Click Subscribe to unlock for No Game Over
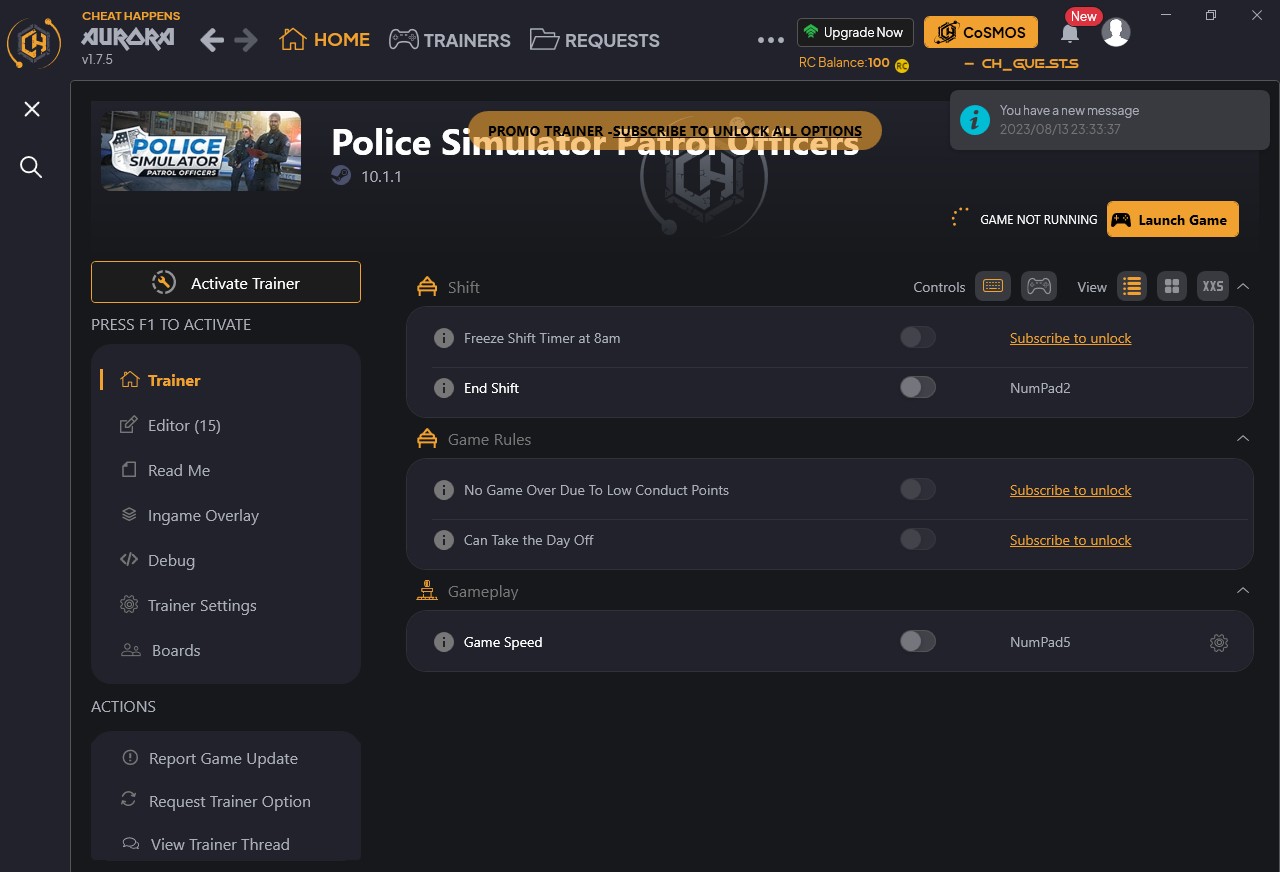The width and height of the screenshot is (1280, 872). 1070,490
